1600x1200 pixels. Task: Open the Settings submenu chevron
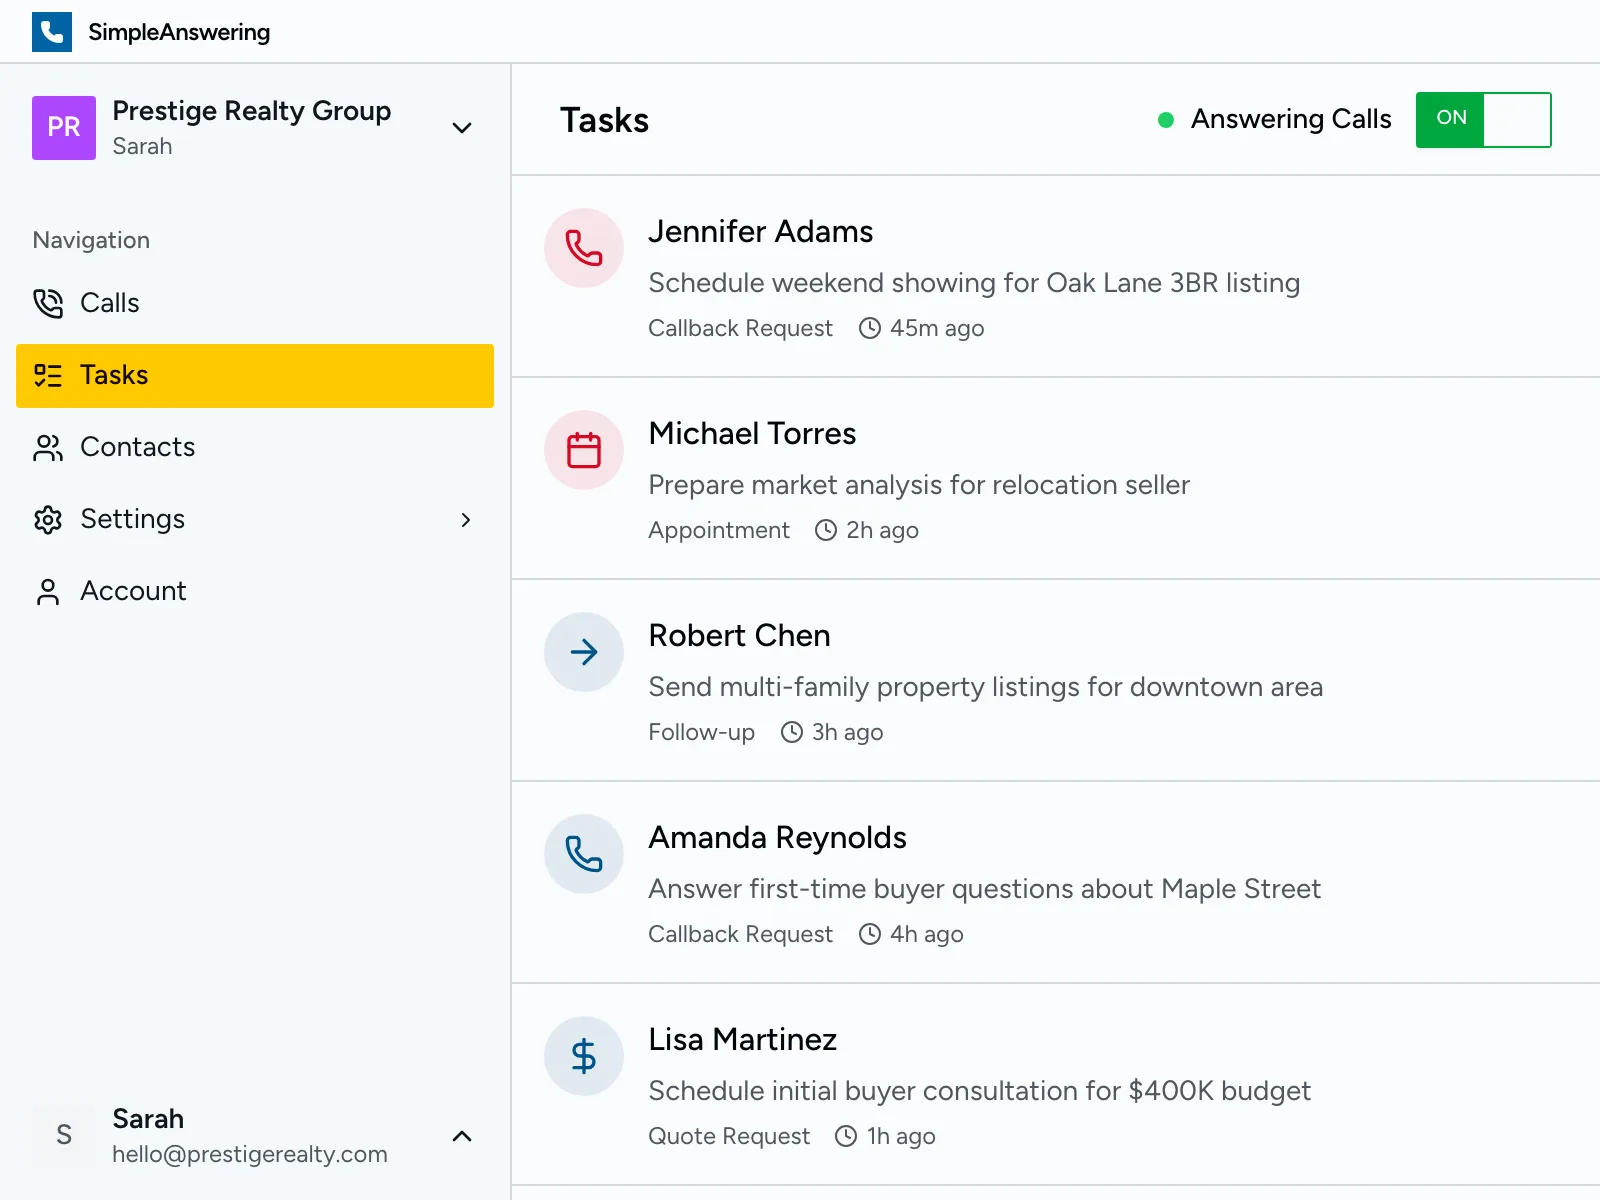click(x=465, y=520)
